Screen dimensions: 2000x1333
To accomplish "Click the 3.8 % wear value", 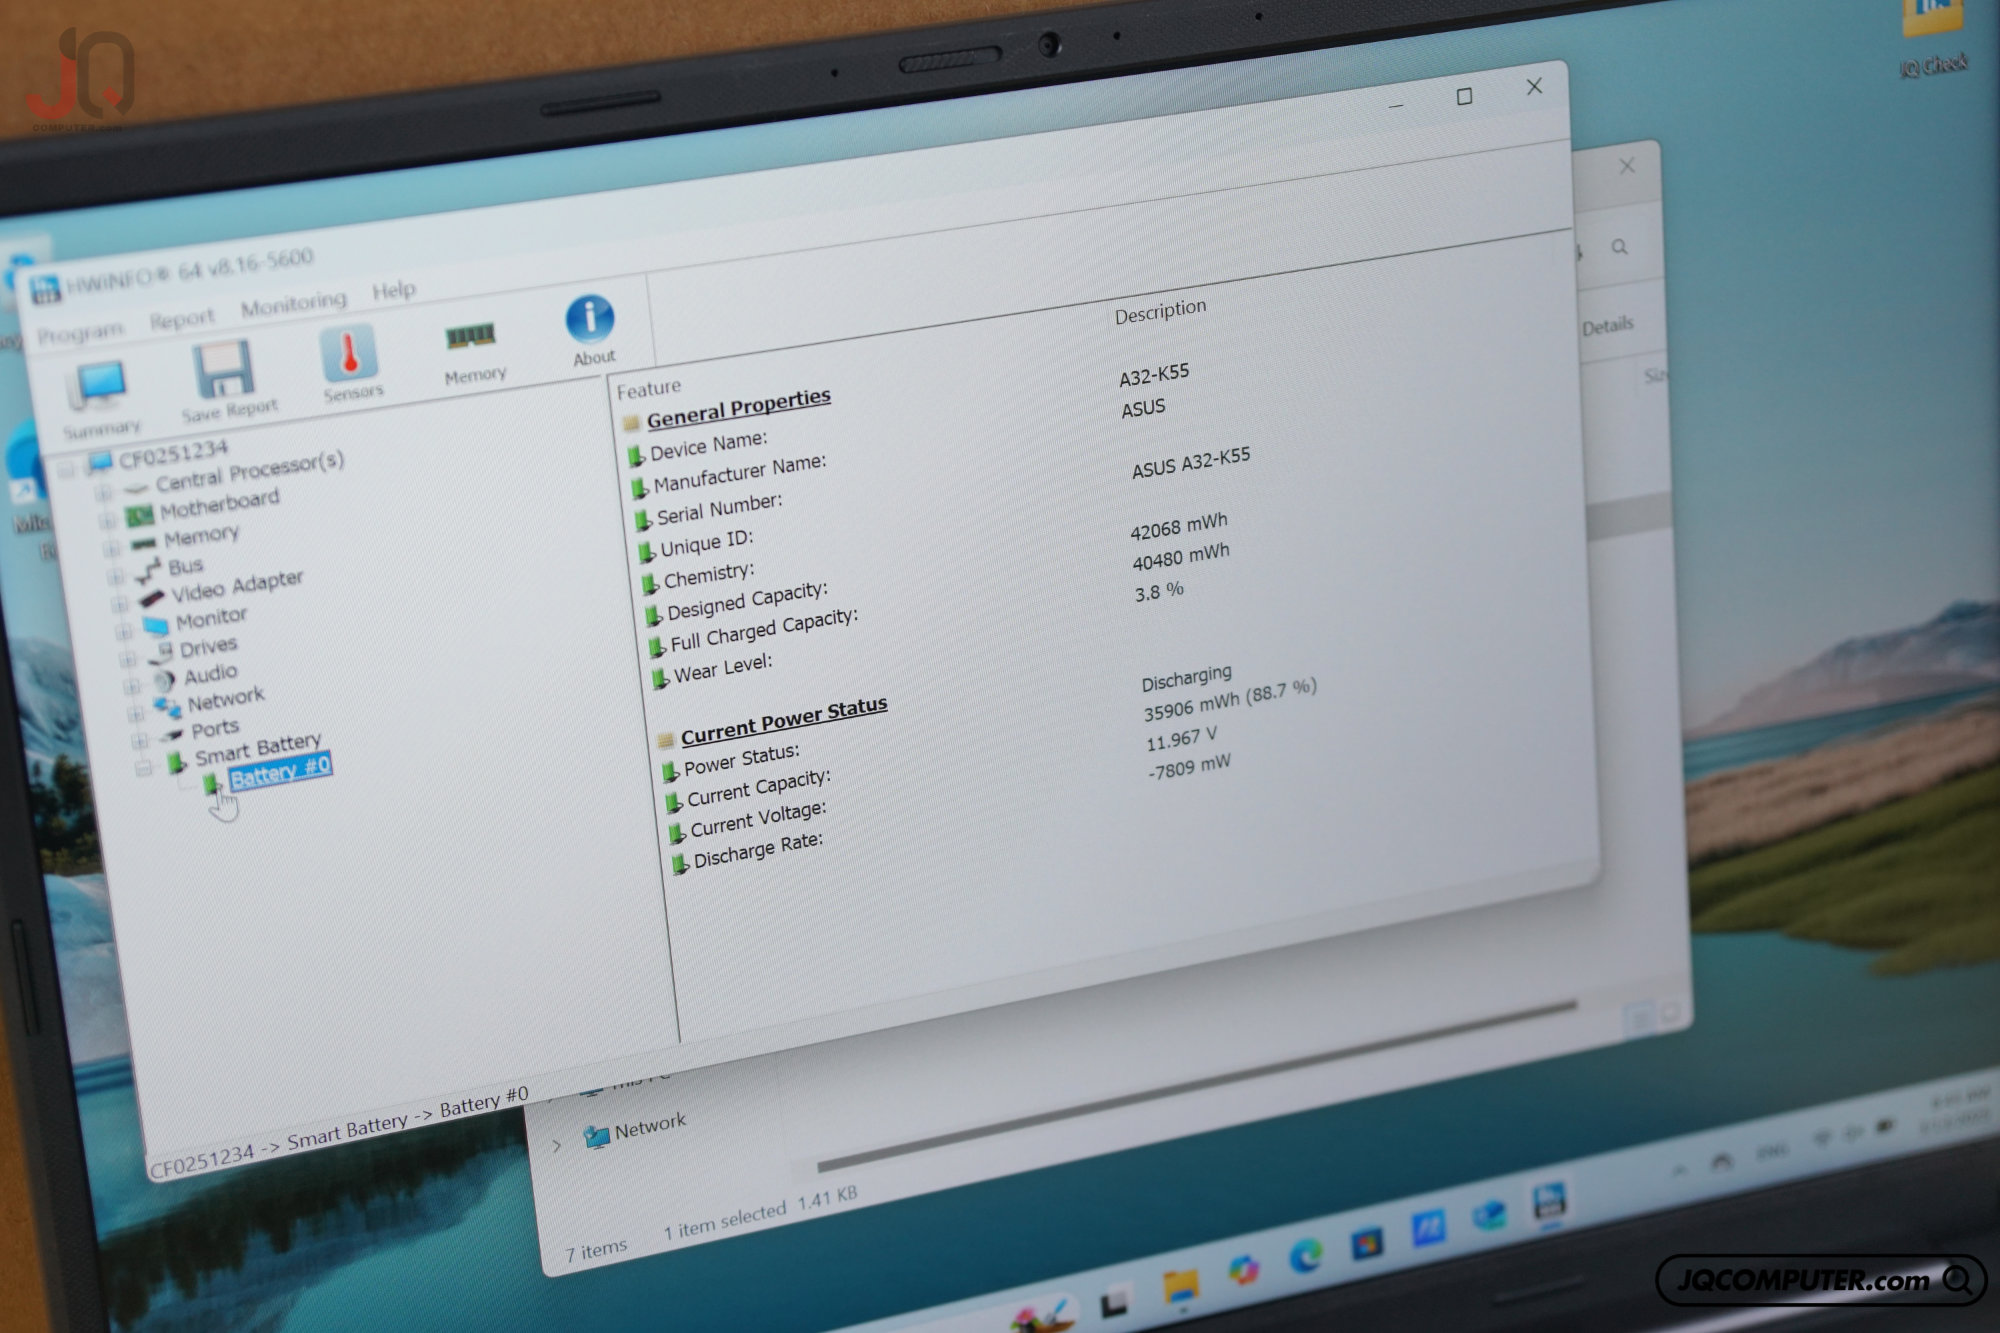I will coord(1159,591).
